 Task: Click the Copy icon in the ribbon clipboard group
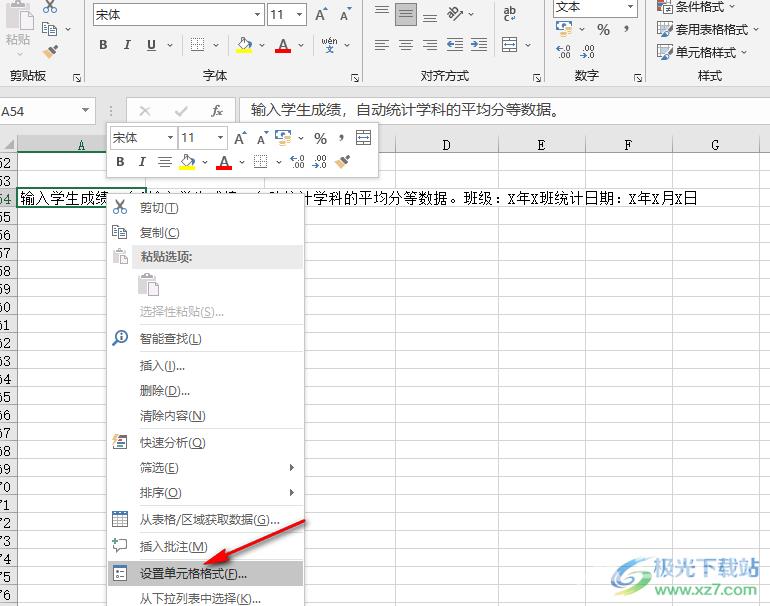click(49, 28)
